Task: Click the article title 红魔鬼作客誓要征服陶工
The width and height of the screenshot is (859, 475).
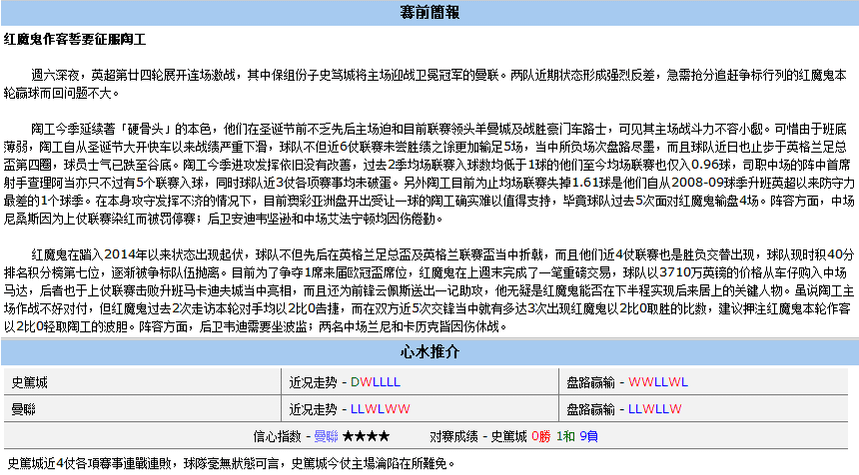Action: tap(75, 39)
